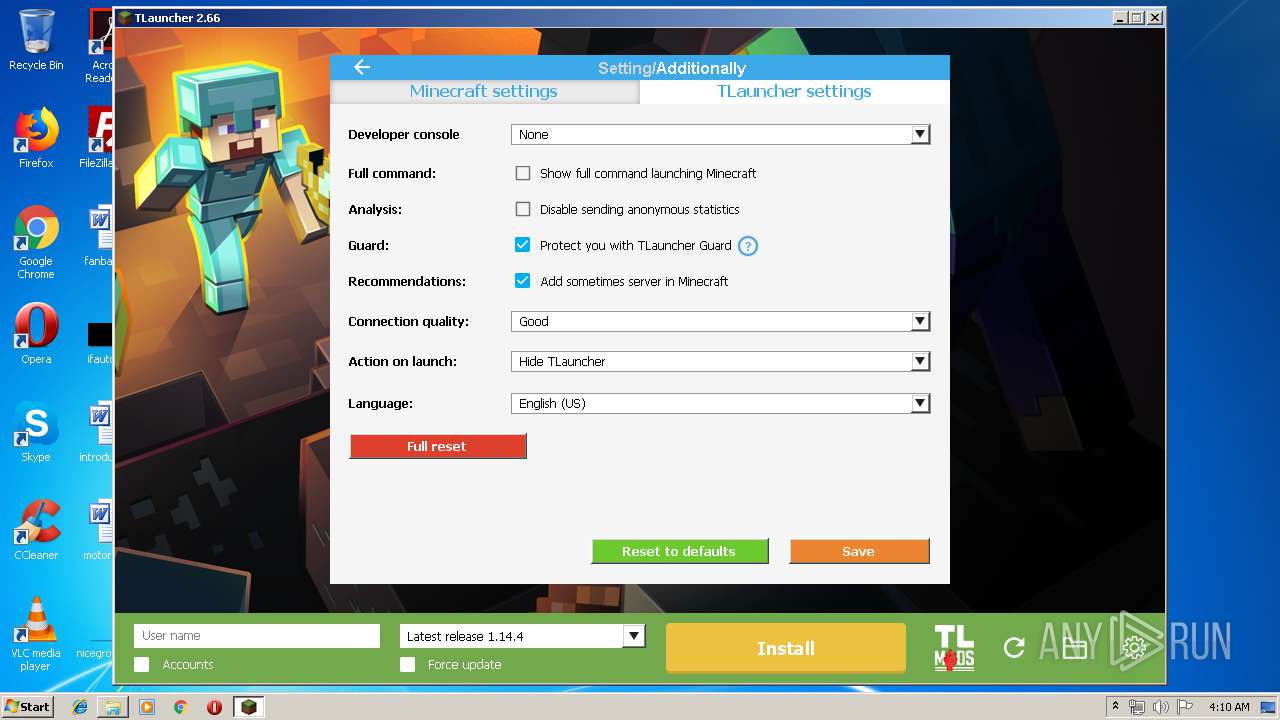Screen dimensions: 1280x720
Task: Click the refresh versions icon
Action: (1014, 648)
